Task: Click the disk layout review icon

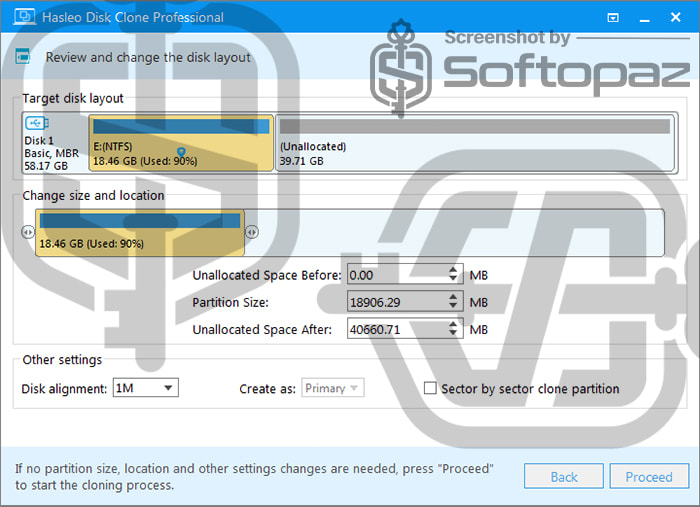Action: (x=23, y=57)
